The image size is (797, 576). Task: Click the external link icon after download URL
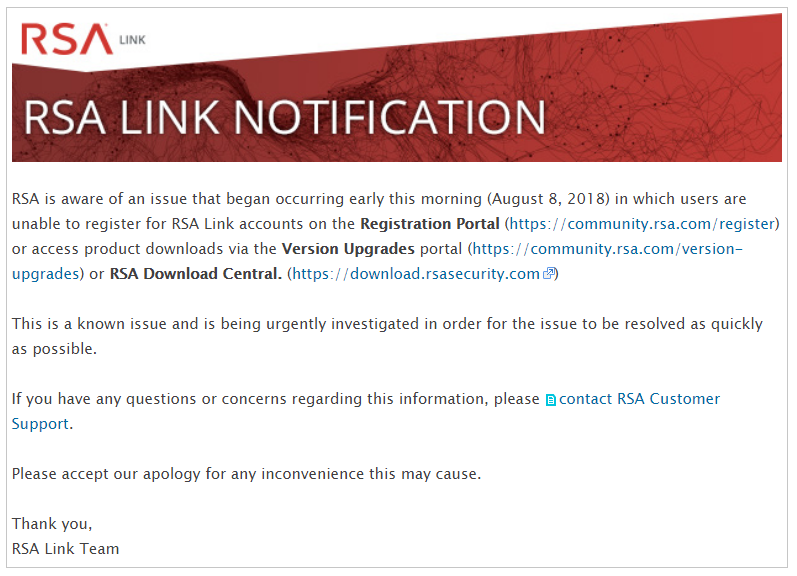coord(548,274)
